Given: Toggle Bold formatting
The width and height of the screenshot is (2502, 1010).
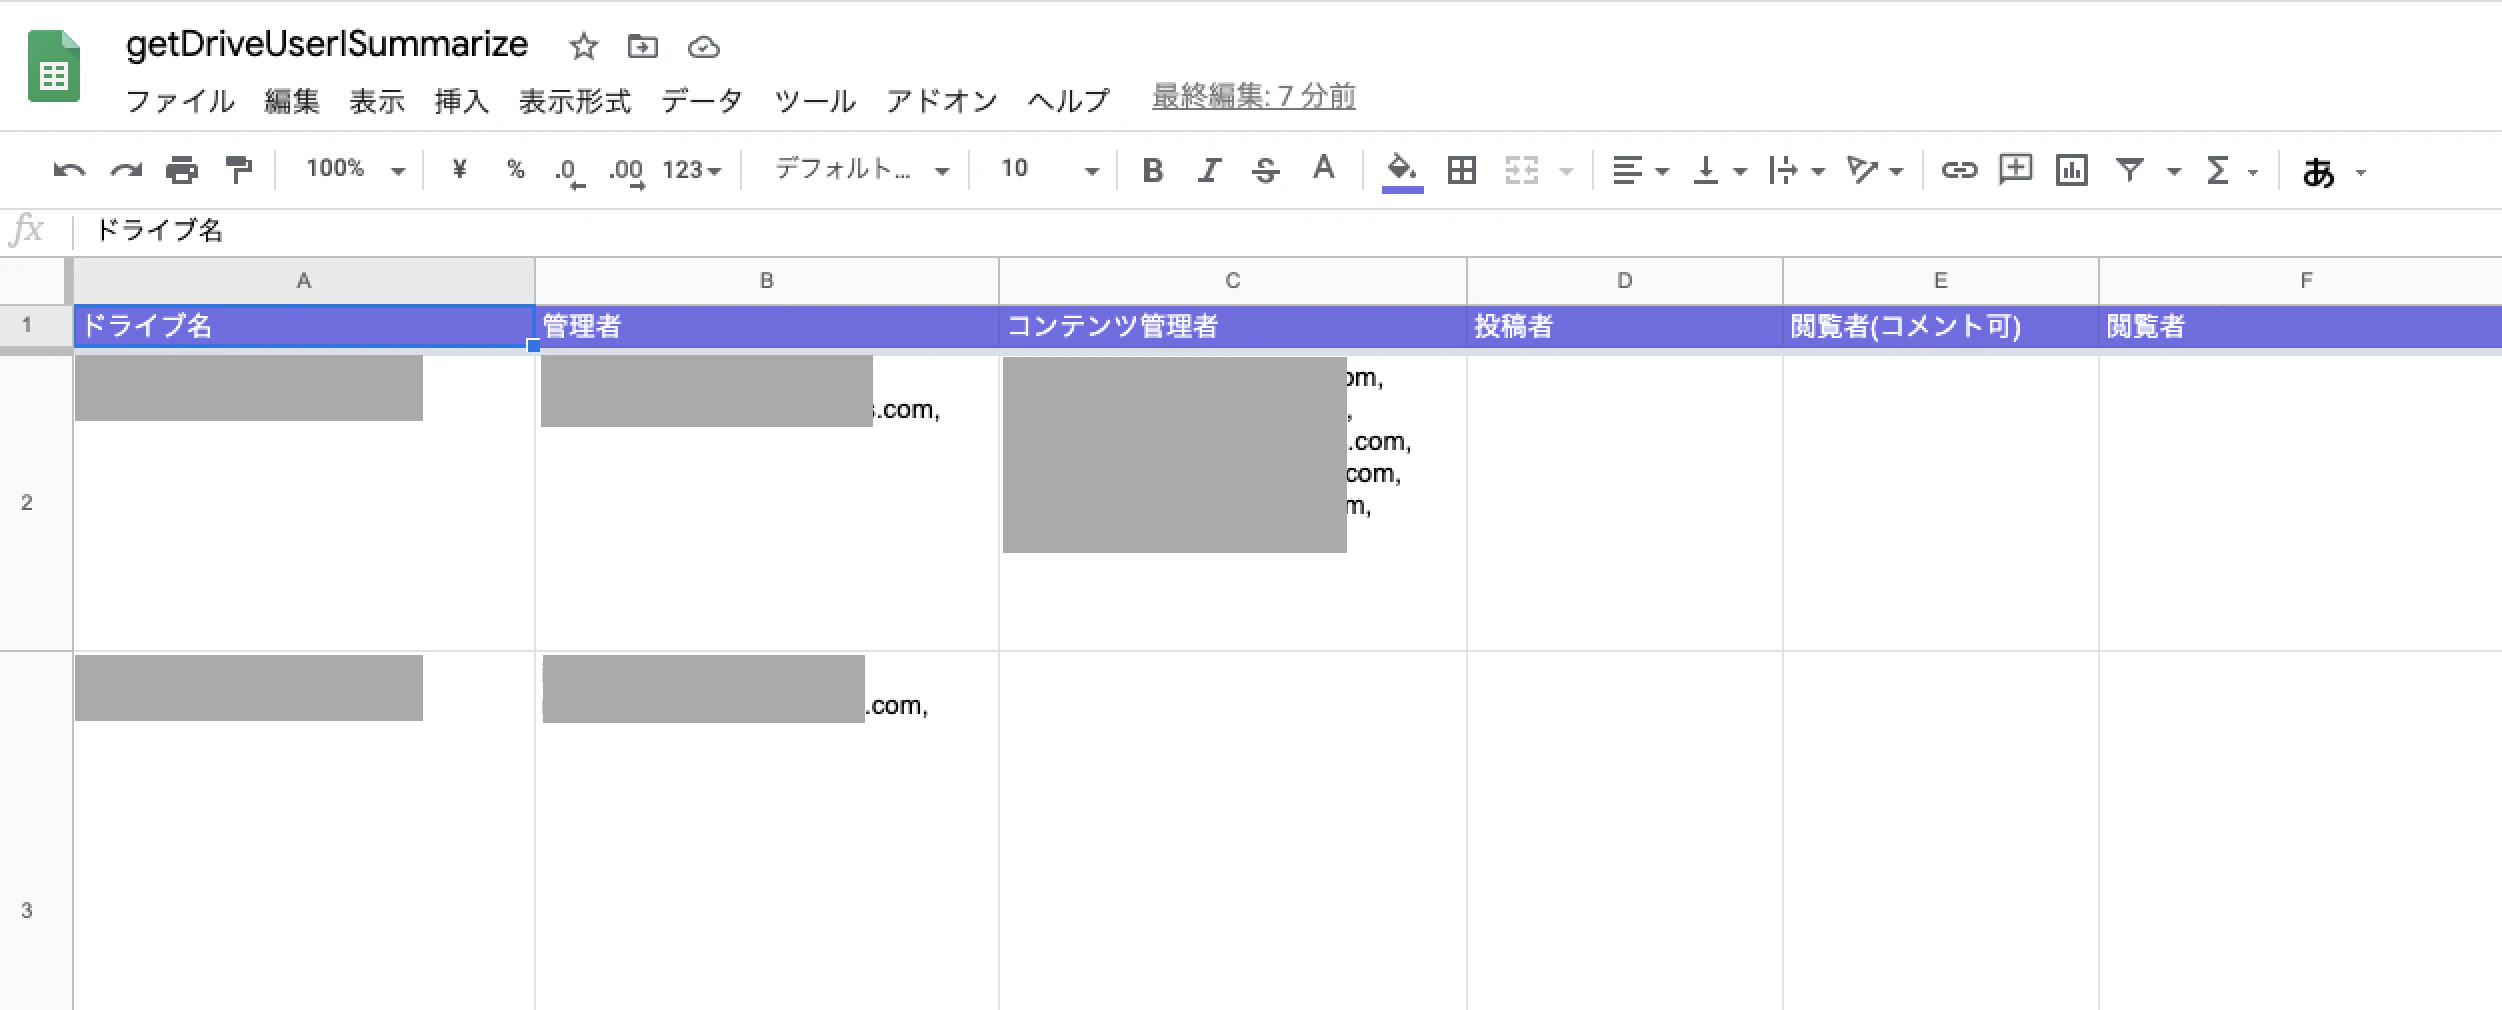Looking at the screenshot, I should pos(1152,170).
